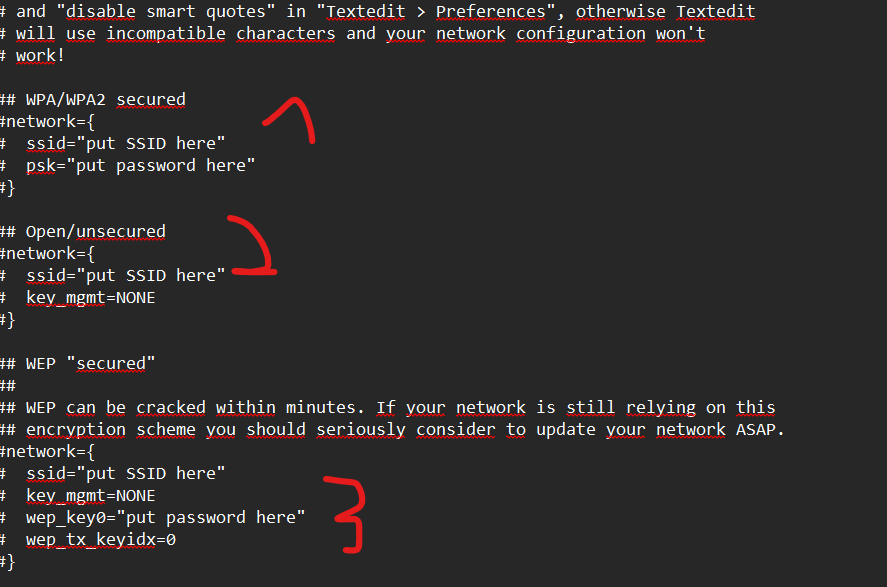Click the 'wep_tx_keyidx=0' line

pos(101,540)
